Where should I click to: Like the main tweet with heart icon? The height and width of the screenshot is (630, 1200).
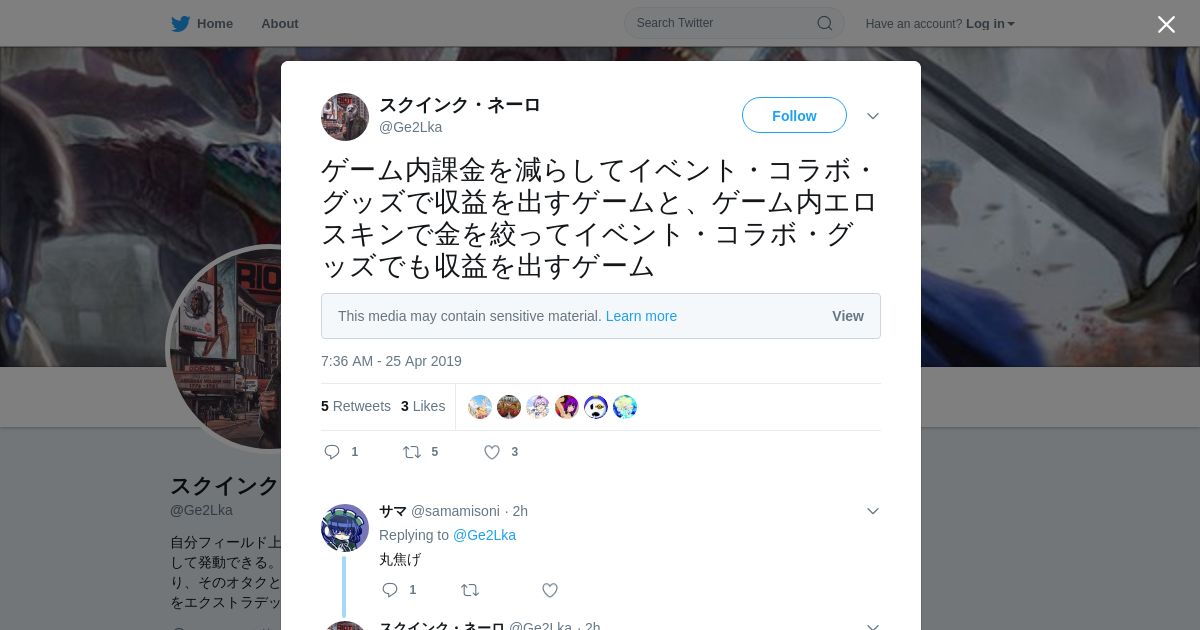coord(492,452)
